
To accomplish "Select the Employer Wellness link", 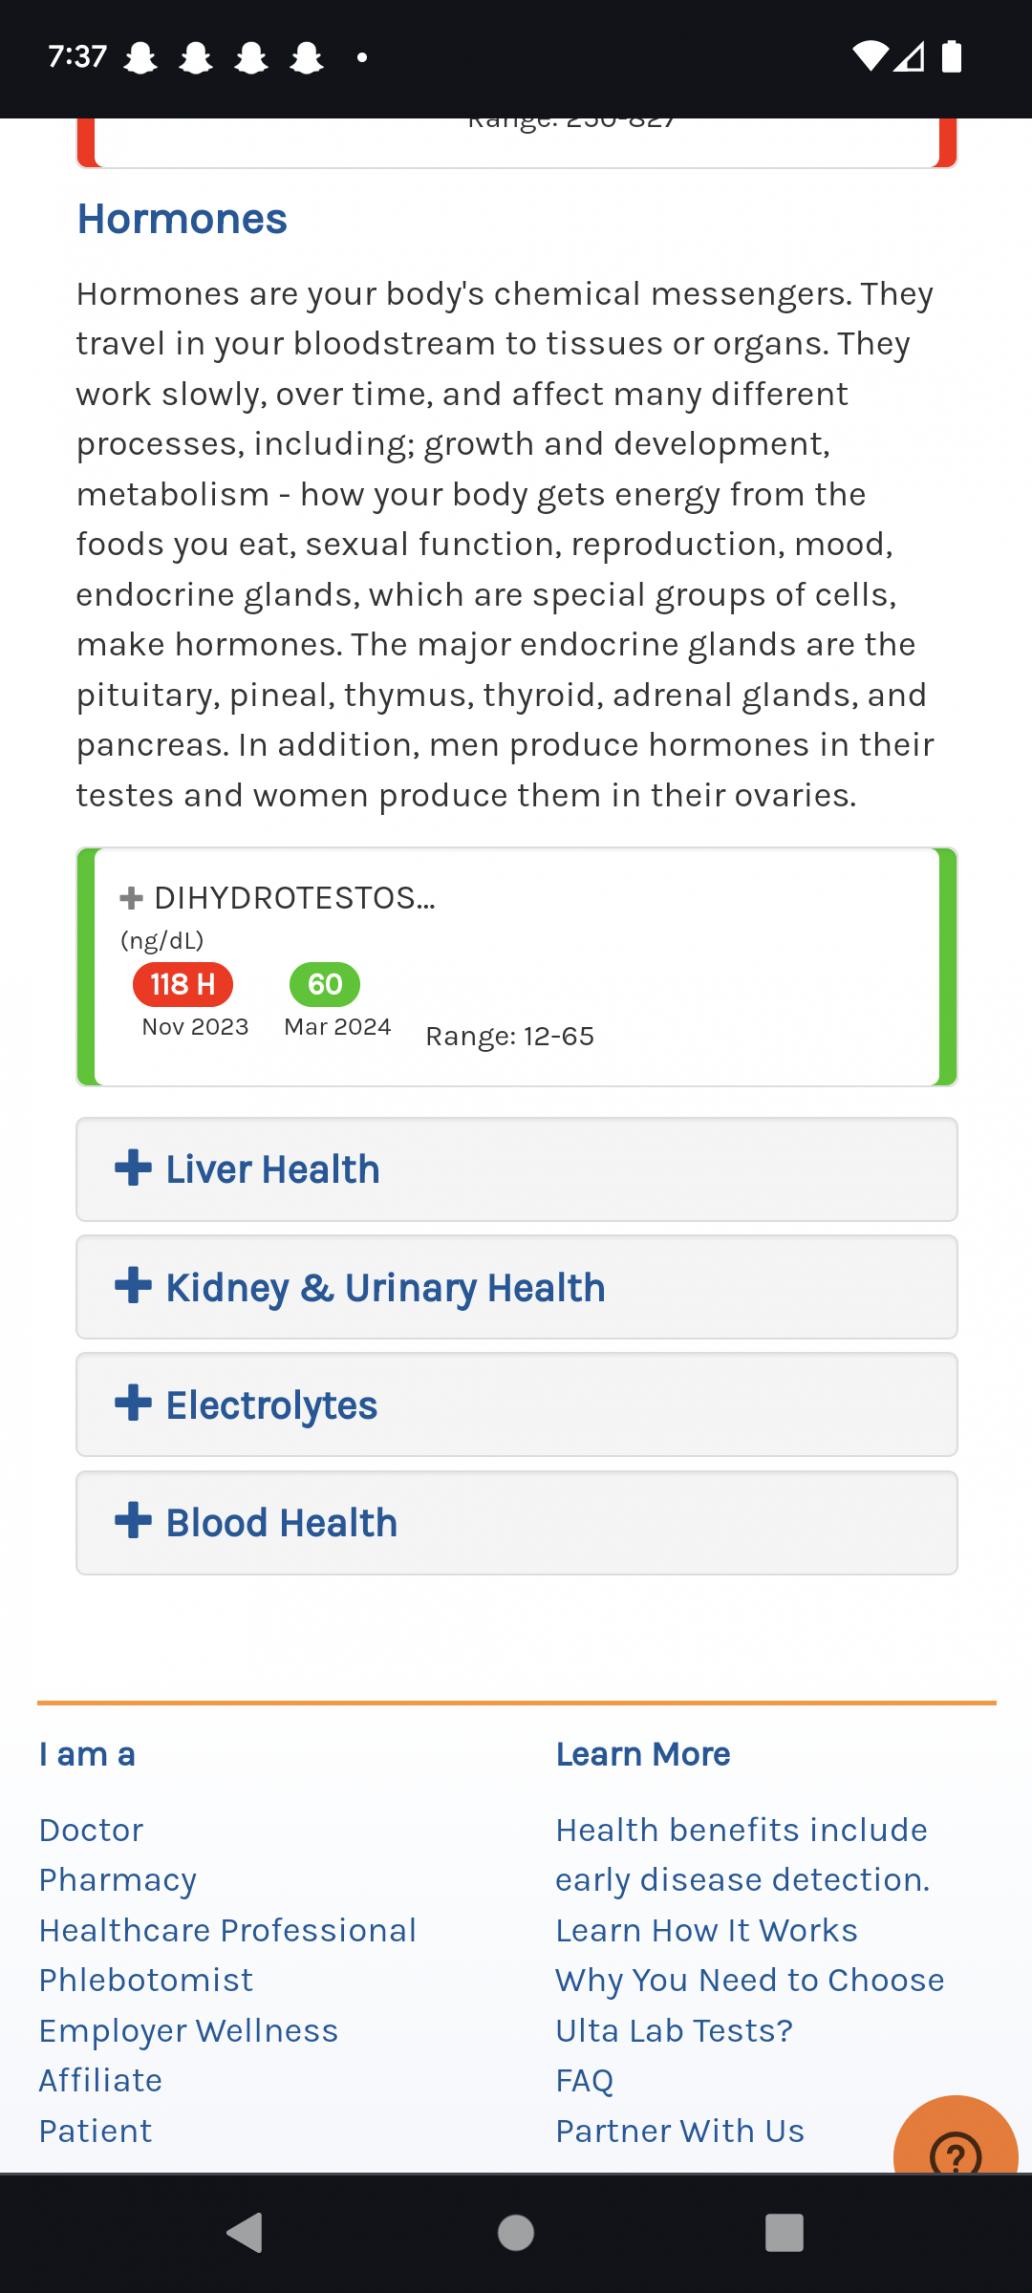I will 188,2031.
